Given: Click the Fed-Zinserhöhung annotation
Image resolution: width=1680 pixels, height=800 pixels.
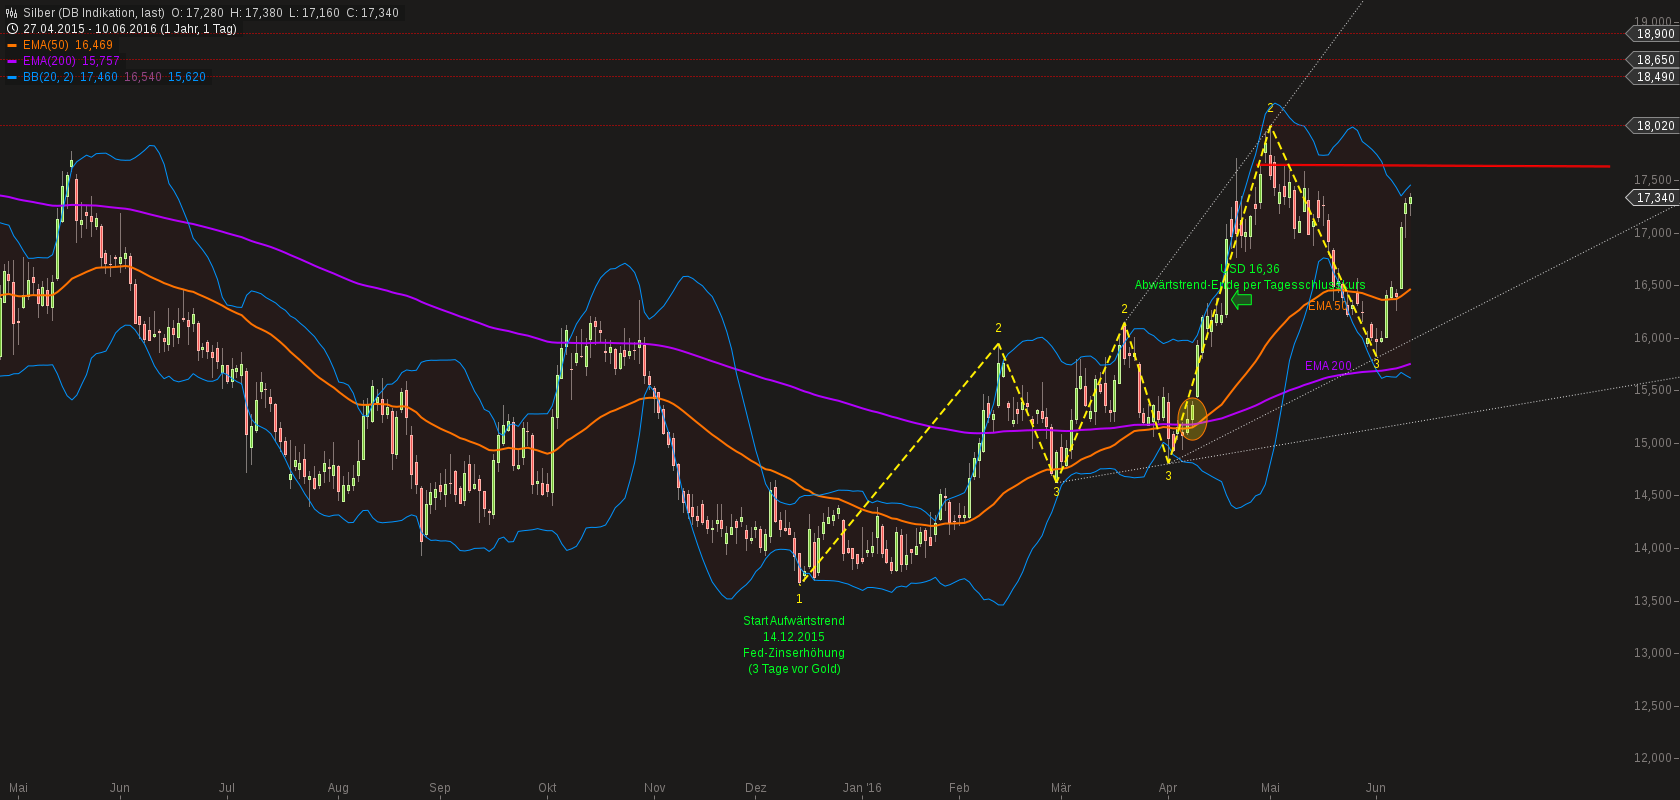Looking at the screenshot, I should pos(794,653).
